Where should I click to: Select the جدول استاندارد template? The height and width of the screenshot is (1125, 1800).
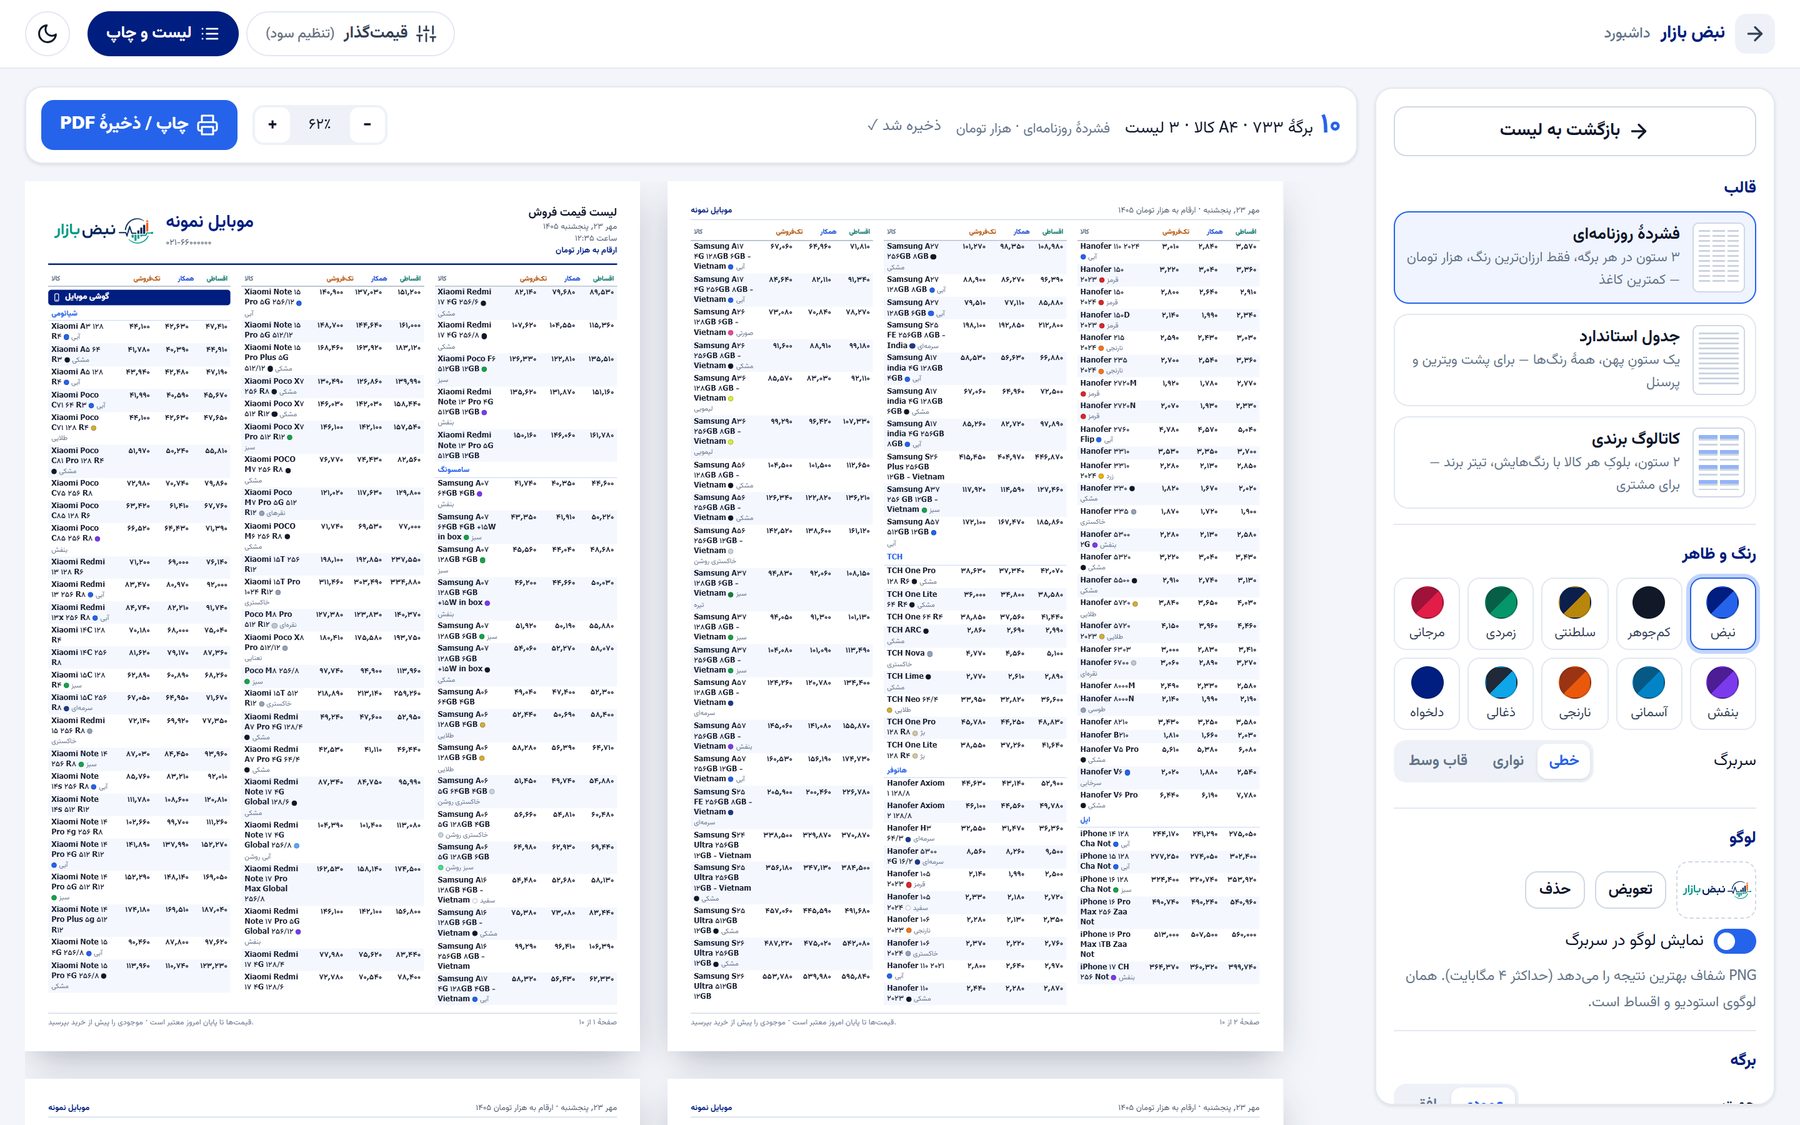click(x=1574, y=359)
